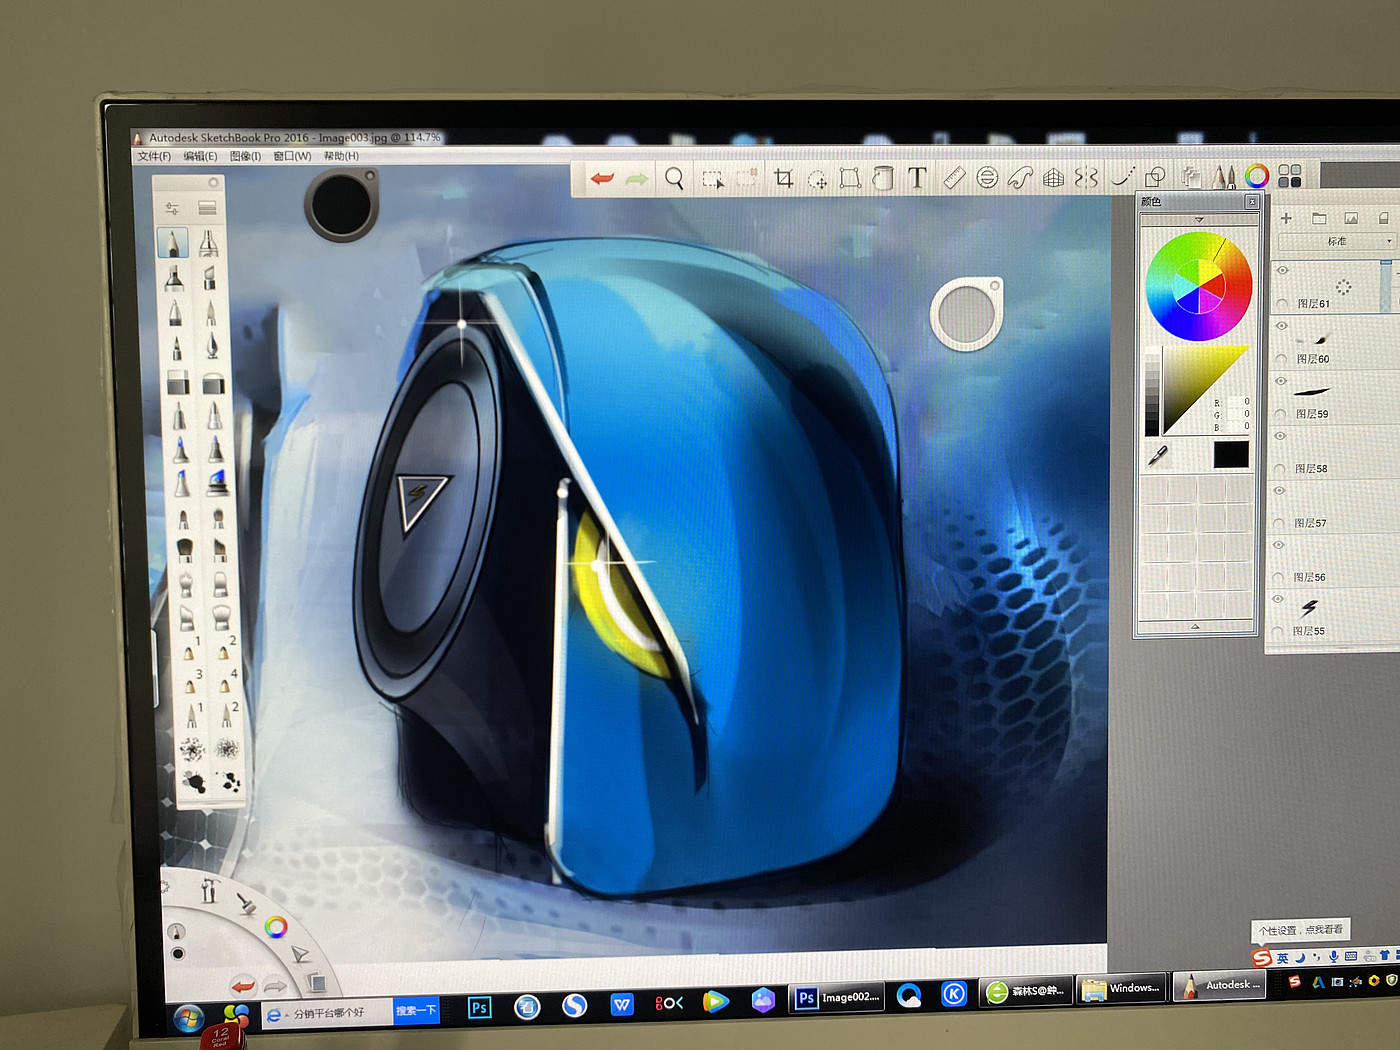Toggle visibility of layer 图层60
Screen dimensions: 1400x1050
pyautogui.click(x=1281, y=326)
